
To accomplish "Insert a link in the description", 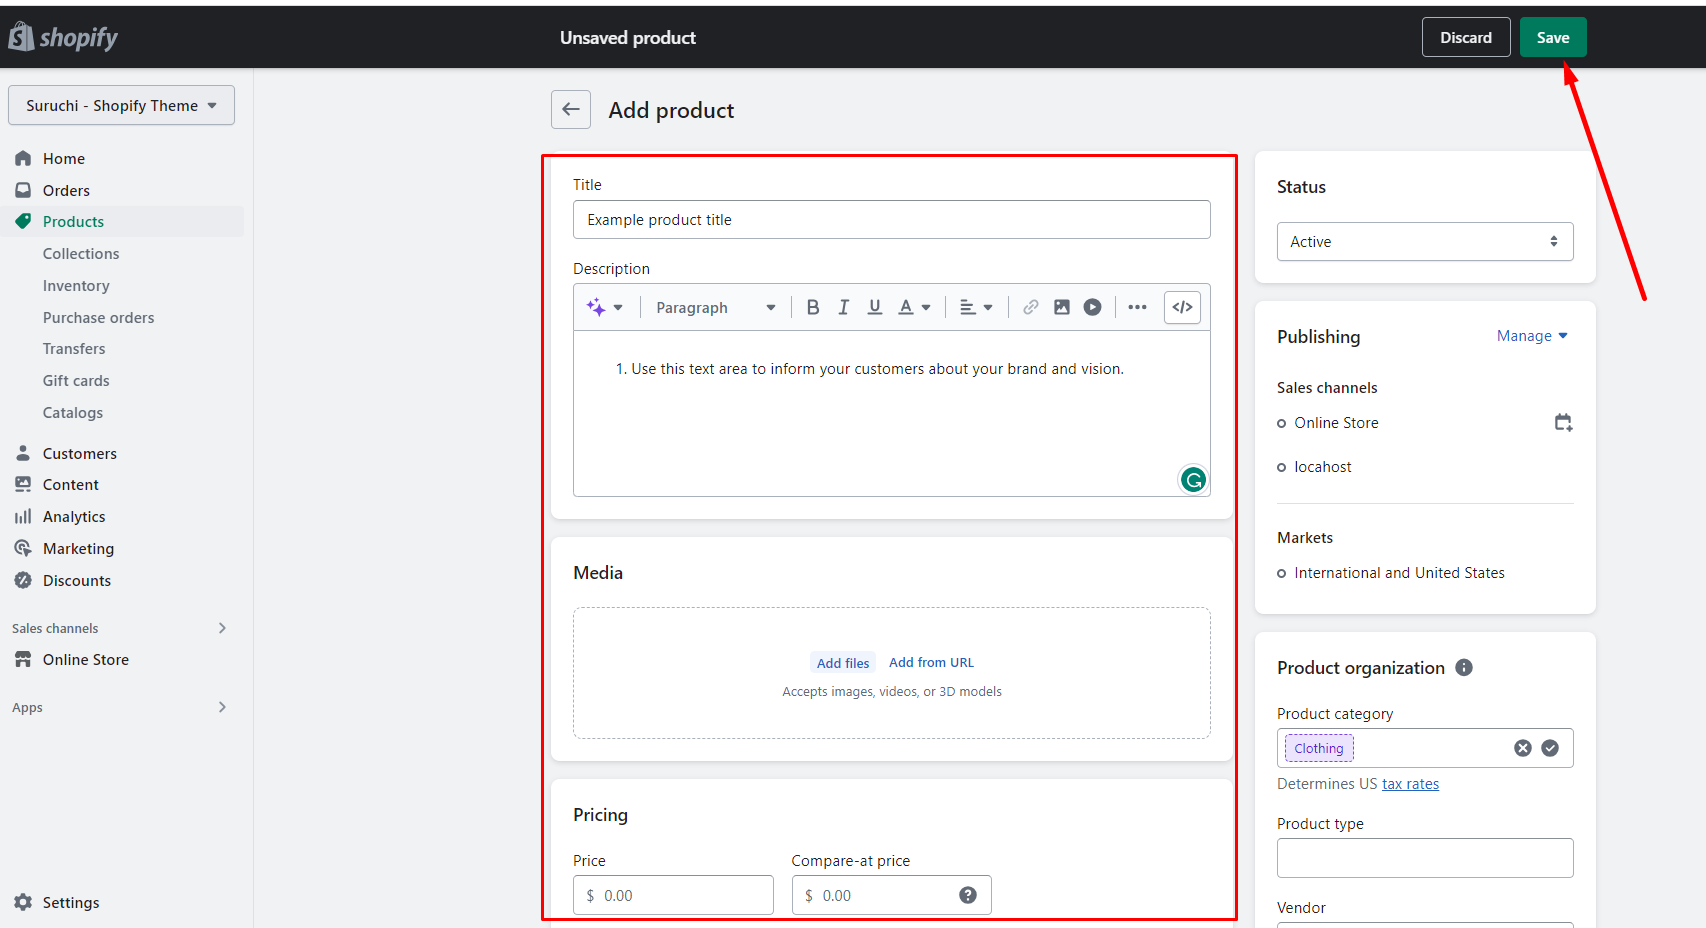I will (1030, 308).
